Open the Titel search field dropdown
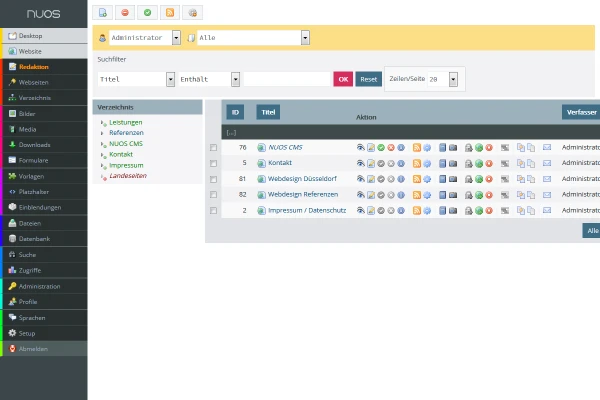The width and height of the screenshot is (600, 400). coord(136,79)
